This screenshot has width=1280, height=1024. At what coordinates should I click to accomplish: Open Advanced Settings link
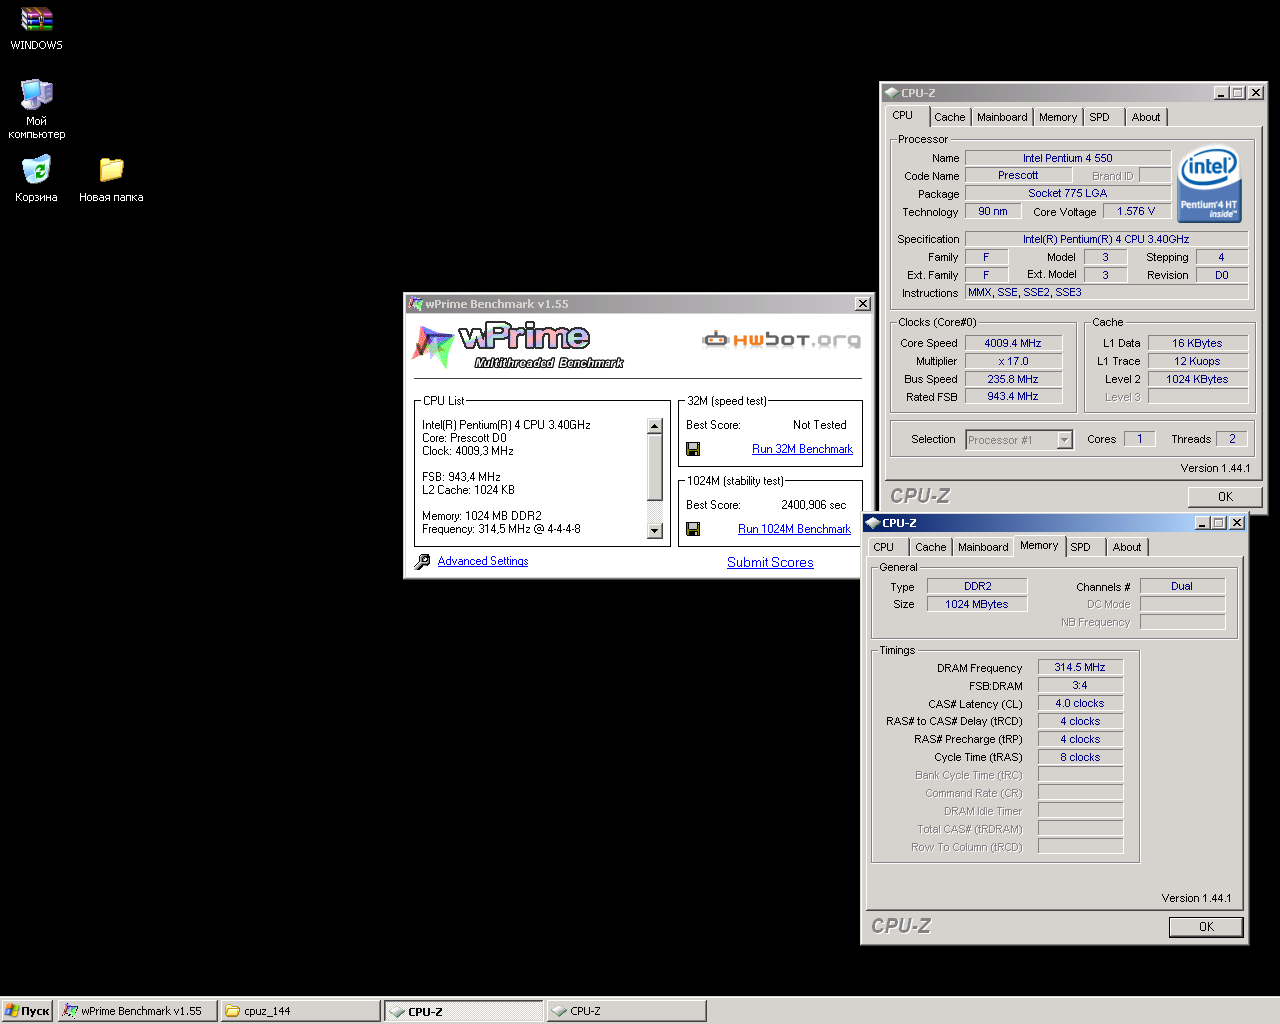click(483, 561)
